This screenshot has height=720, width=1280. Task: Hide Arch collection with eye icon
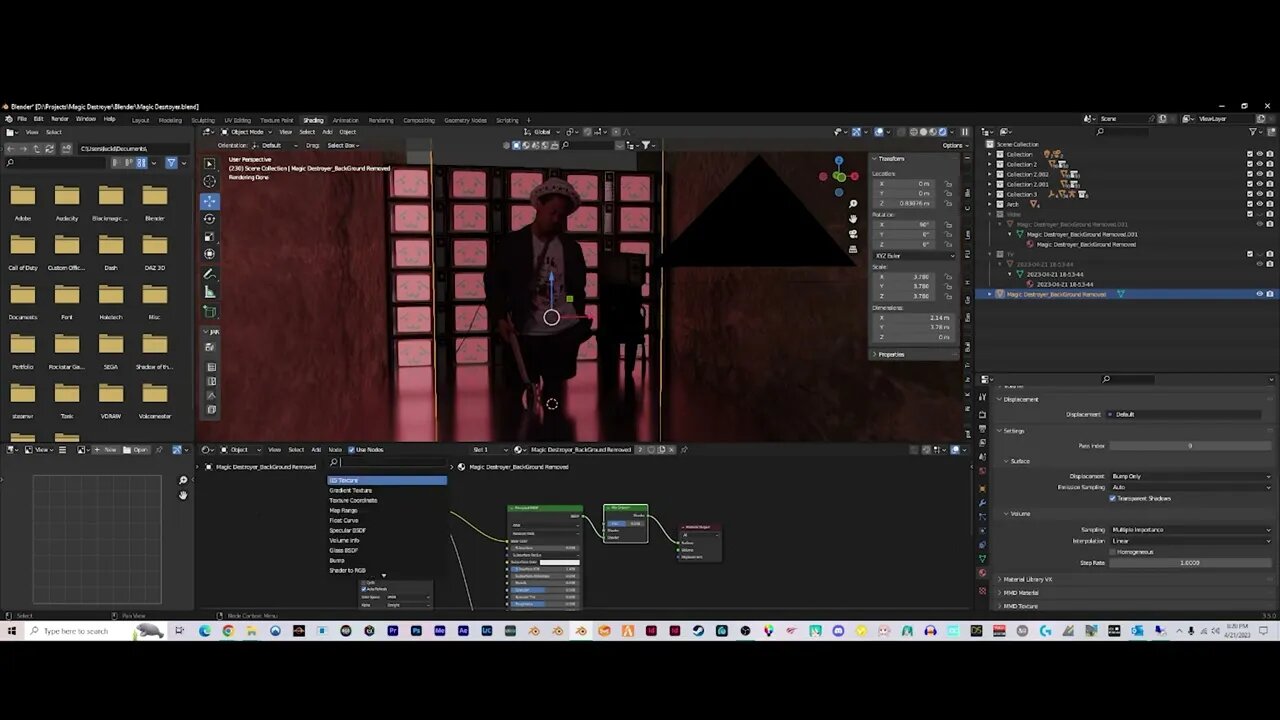[x=1260, y=204]
